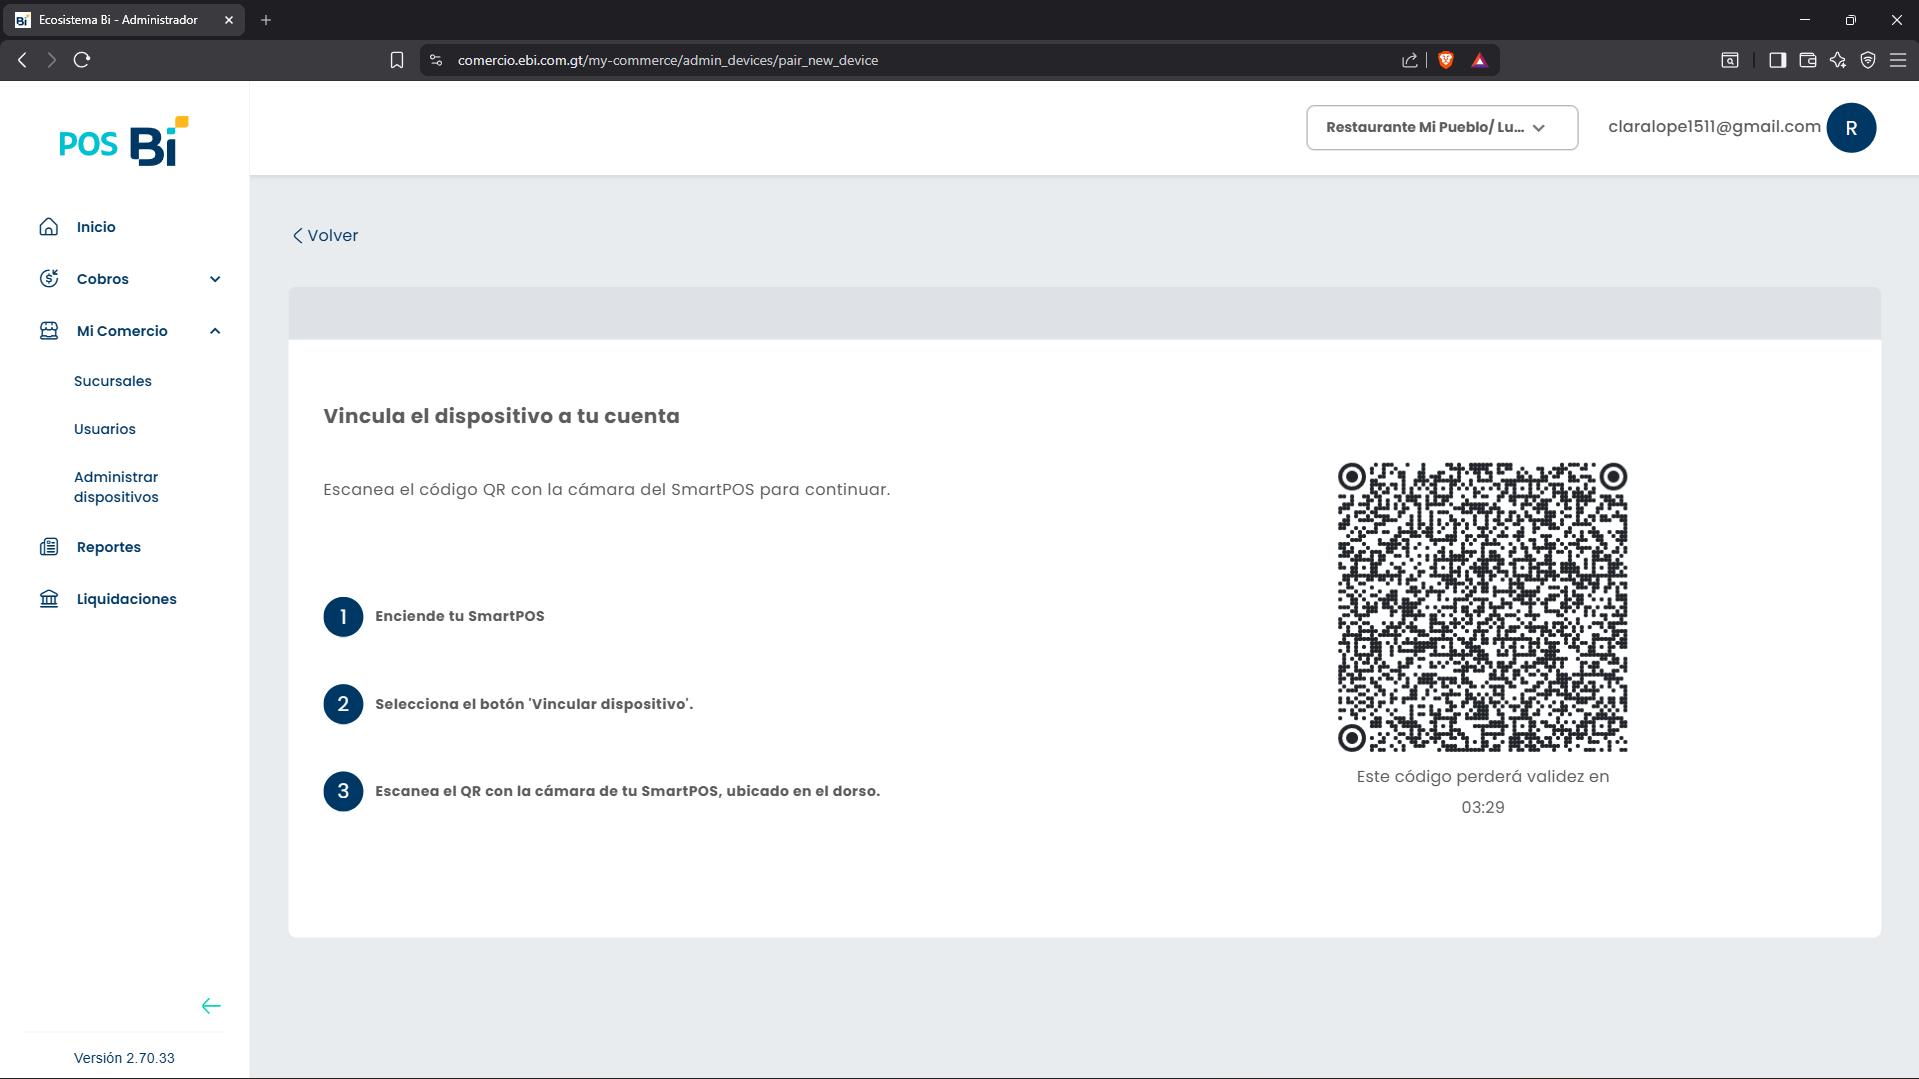Viewport: 1919px width, 1079px height.
Task: Open the Restaurante Mi Pueblo branch dropdown
Action: [x=1442, y=128]
